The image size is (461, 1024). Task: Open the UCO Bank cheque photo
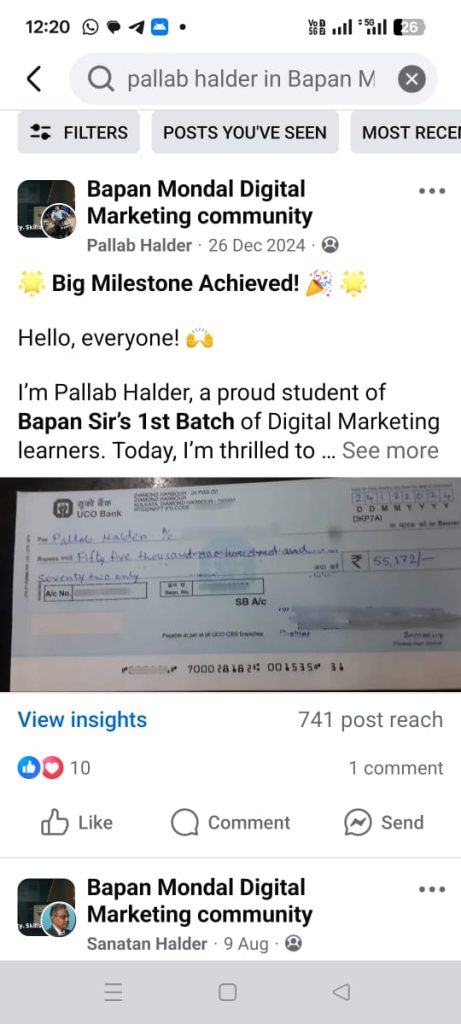click(x=230, y=584)
